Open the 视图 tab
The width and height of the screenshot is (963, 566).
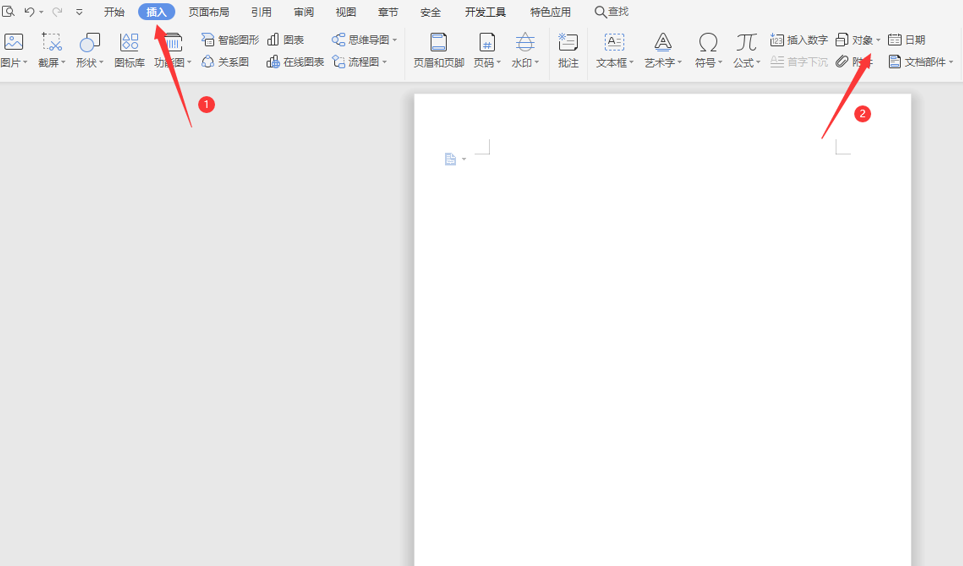pyautogui.click(x=346, y=12)
